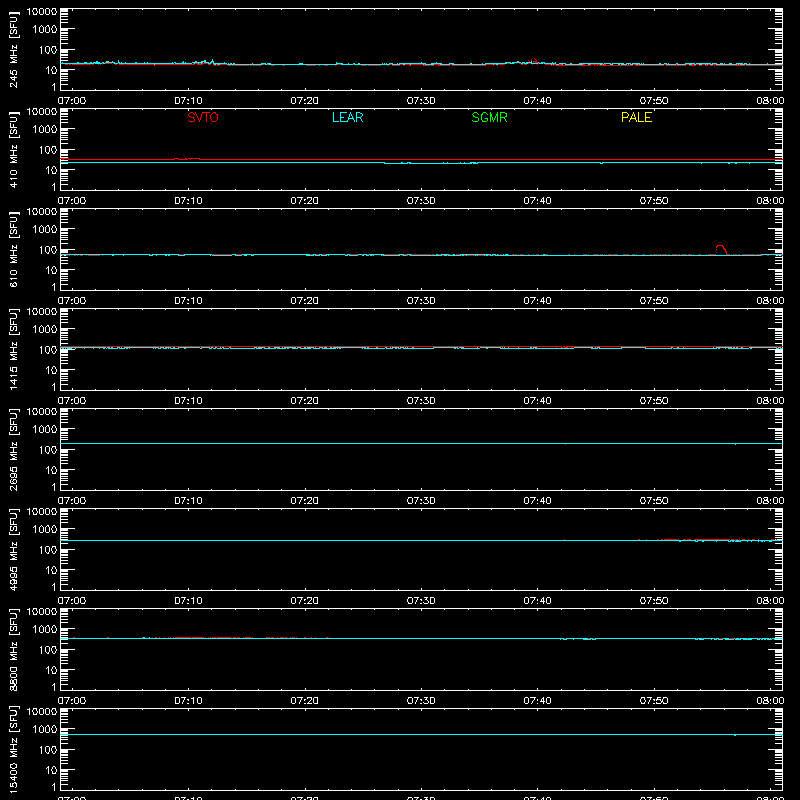Click 07:30 tick label below the 245 MHz plot
This screenshot has width=800, height=800.
[421, 101]
